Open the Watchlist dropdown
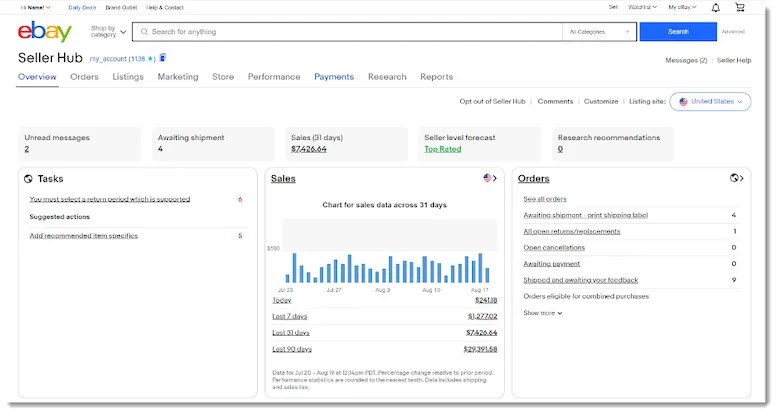Viewport: 776px width, 413px height. pos(642,7)
